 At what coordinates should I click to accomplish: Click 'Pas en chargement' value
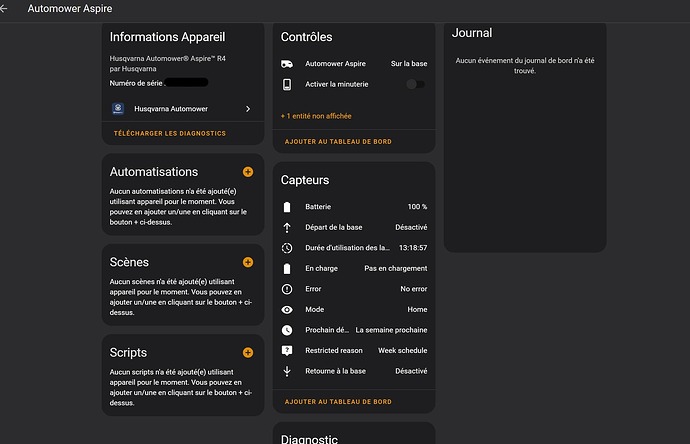(x=396, y=268)
